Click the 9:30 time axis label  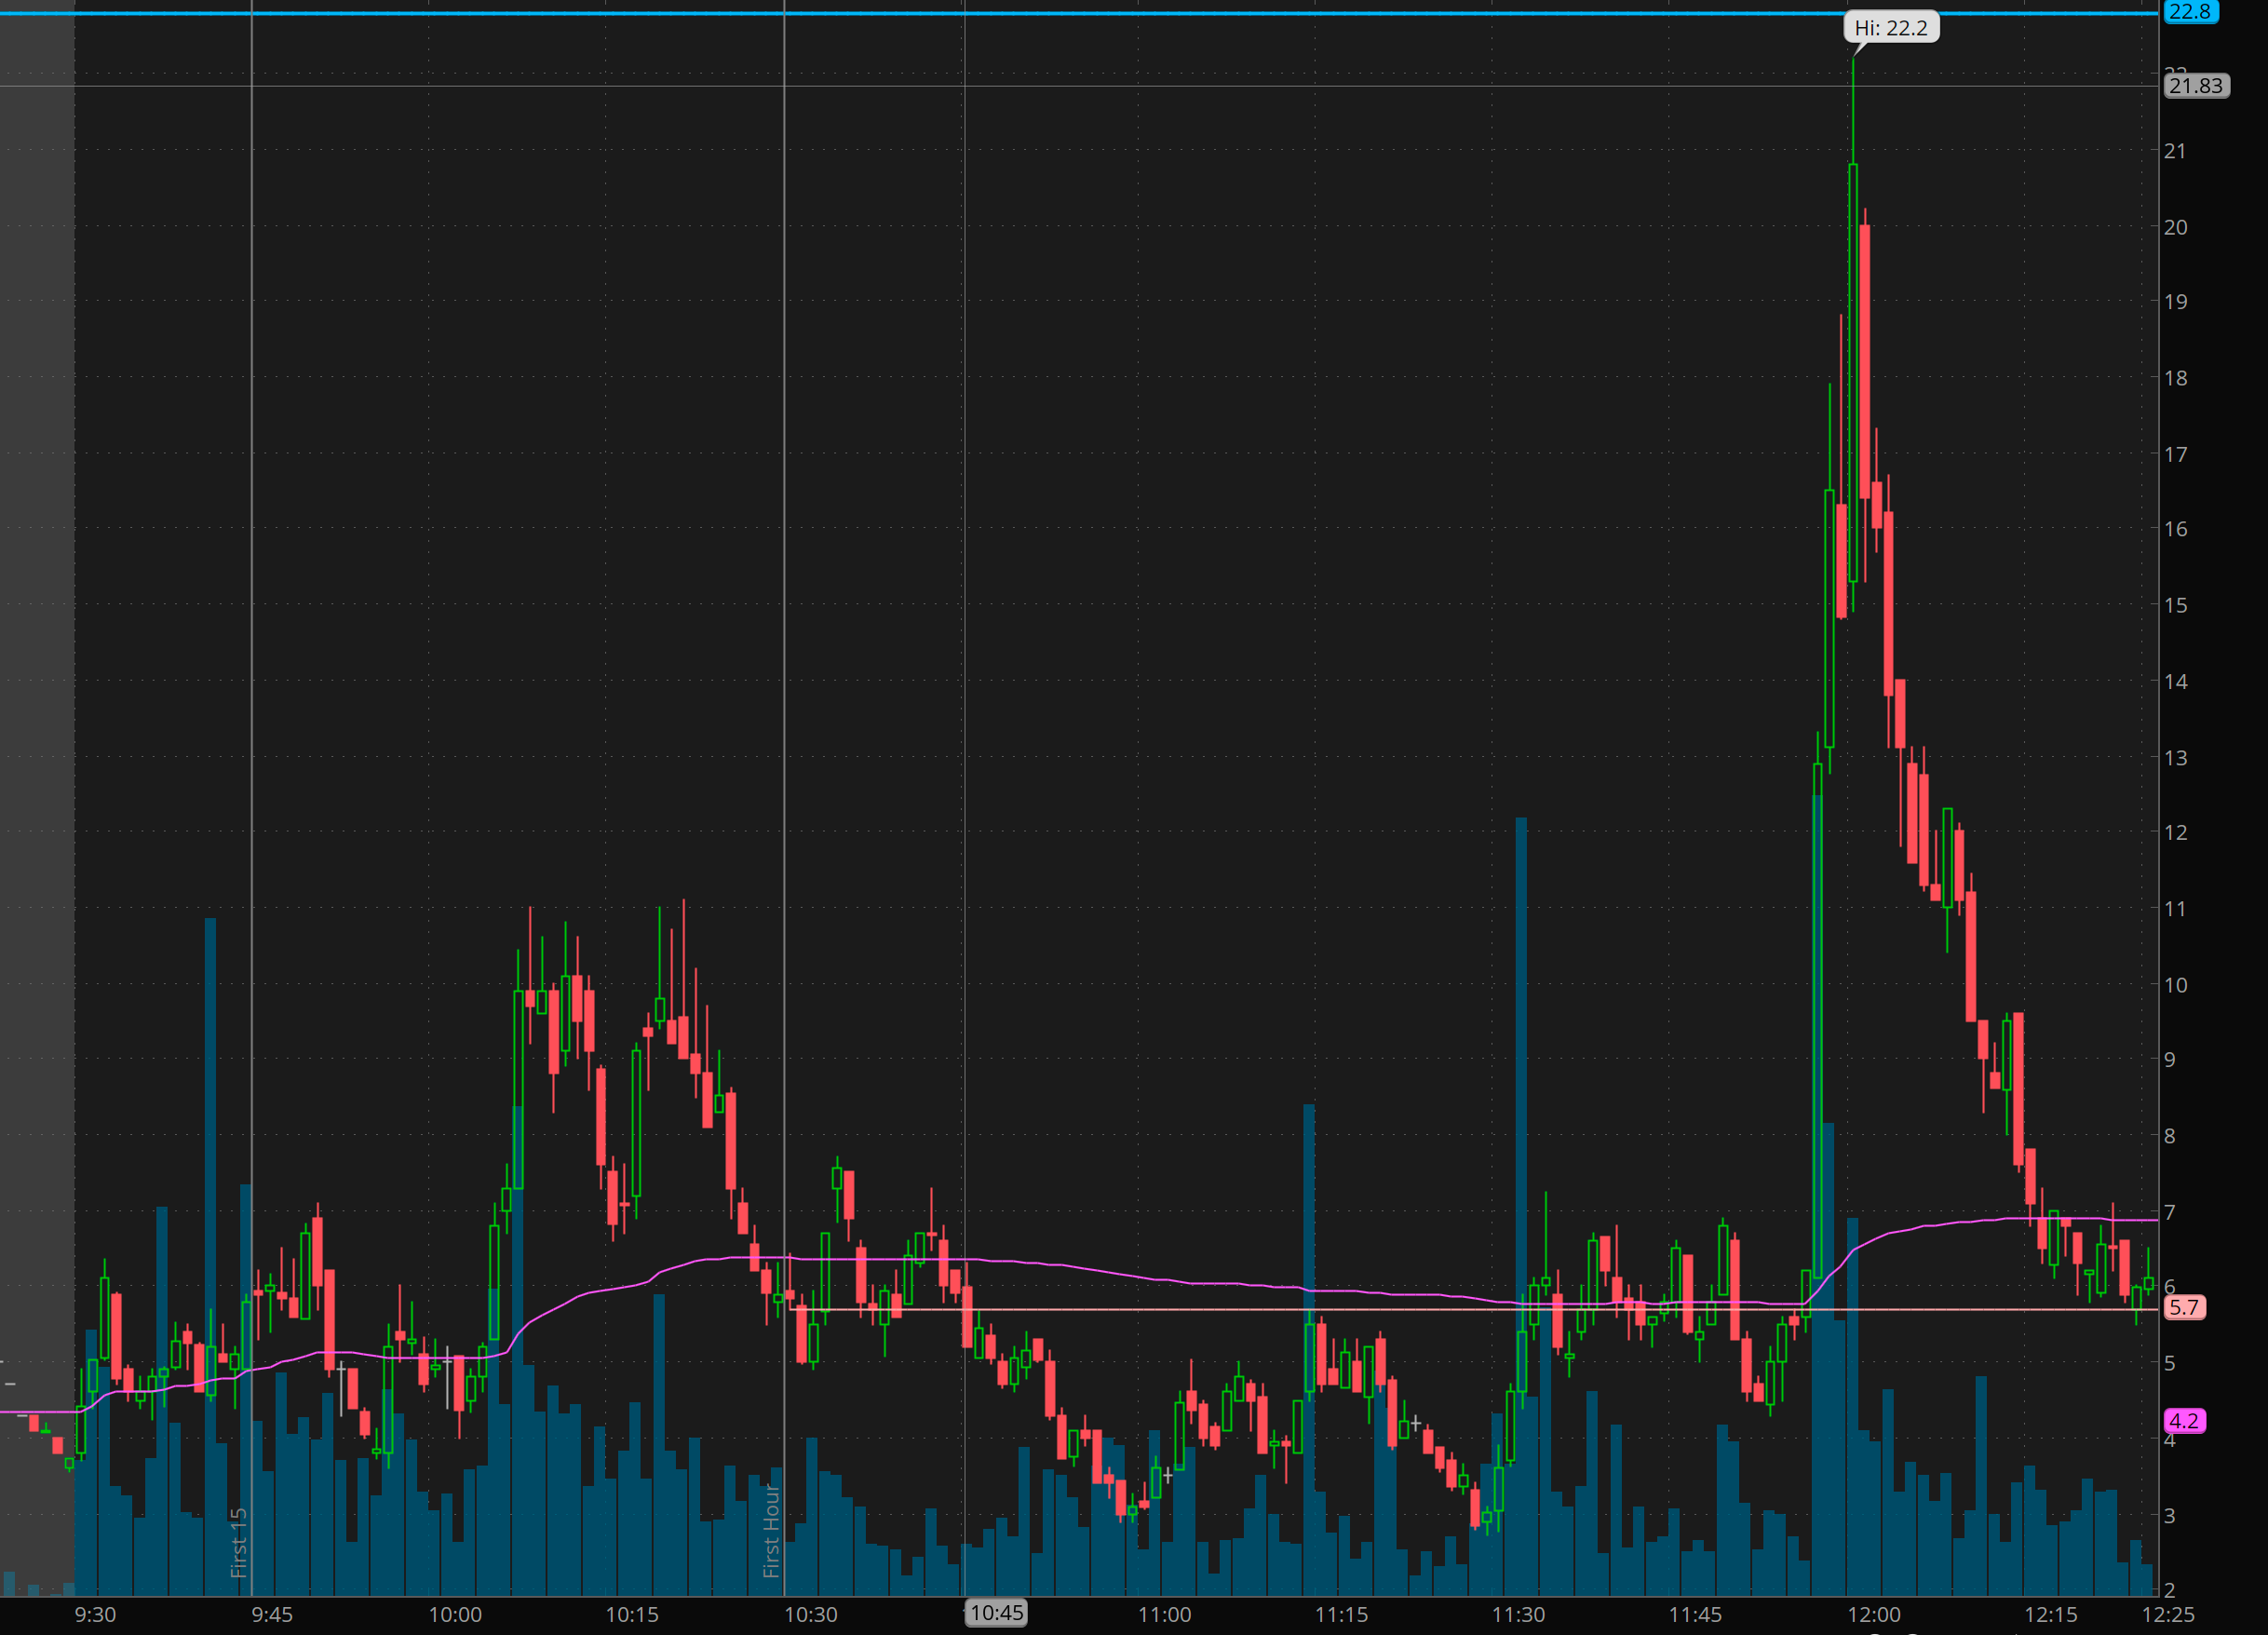point(95,1614)
